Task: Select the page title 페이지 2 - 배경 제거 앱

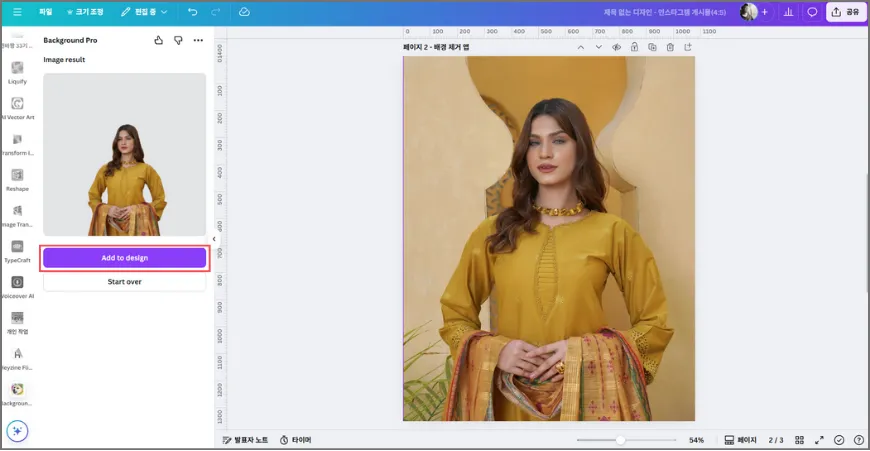Action: coord(436,47)
